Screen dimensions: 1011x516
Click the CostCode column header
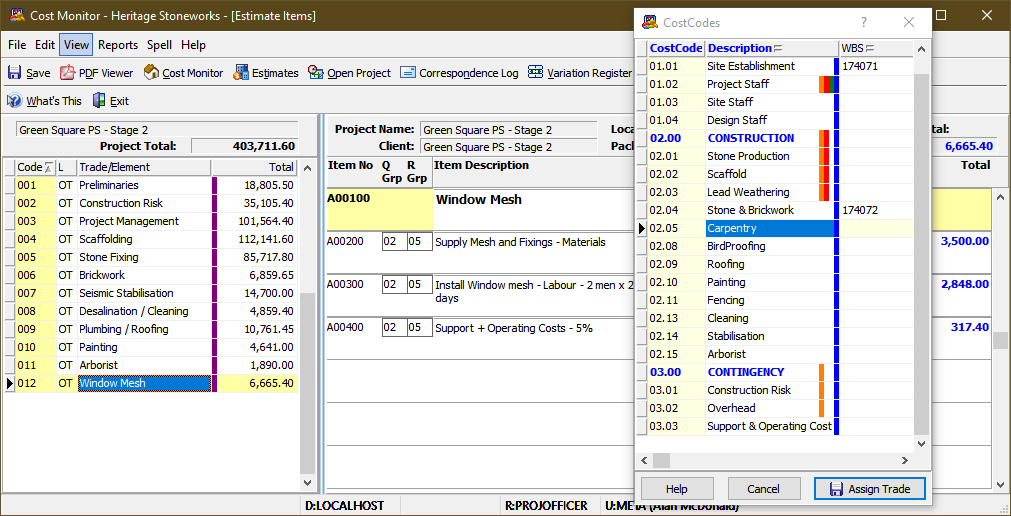(x=676, y=48)
